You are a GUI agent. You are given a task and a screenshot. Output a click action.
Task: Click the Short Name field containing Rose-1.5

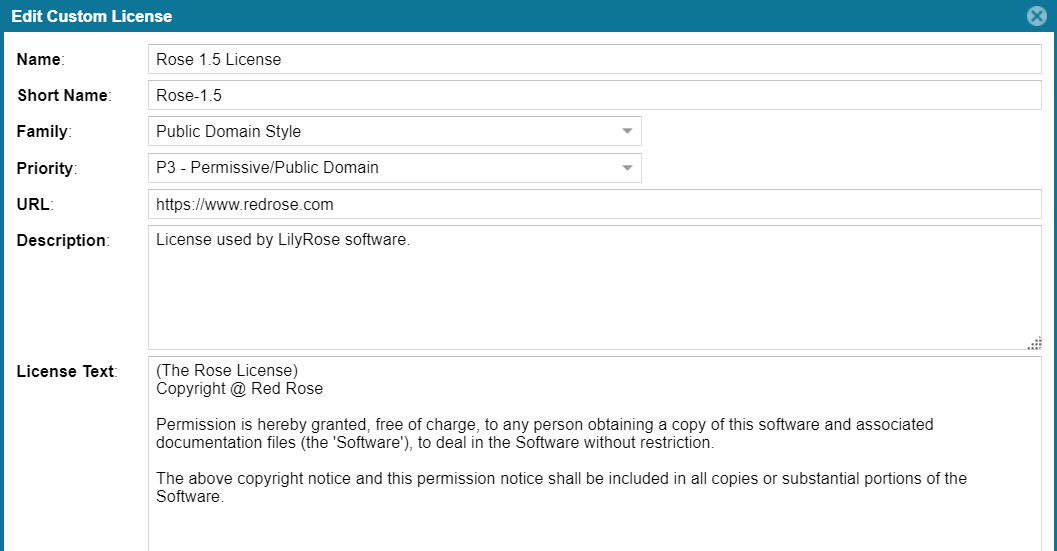point(594,95)
